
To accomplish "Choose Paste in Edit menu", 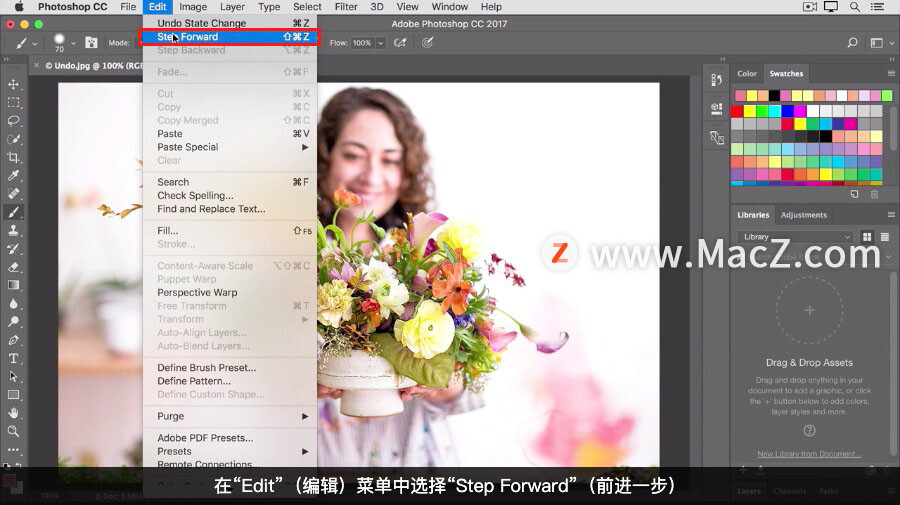I will click(x=230, y=134).
